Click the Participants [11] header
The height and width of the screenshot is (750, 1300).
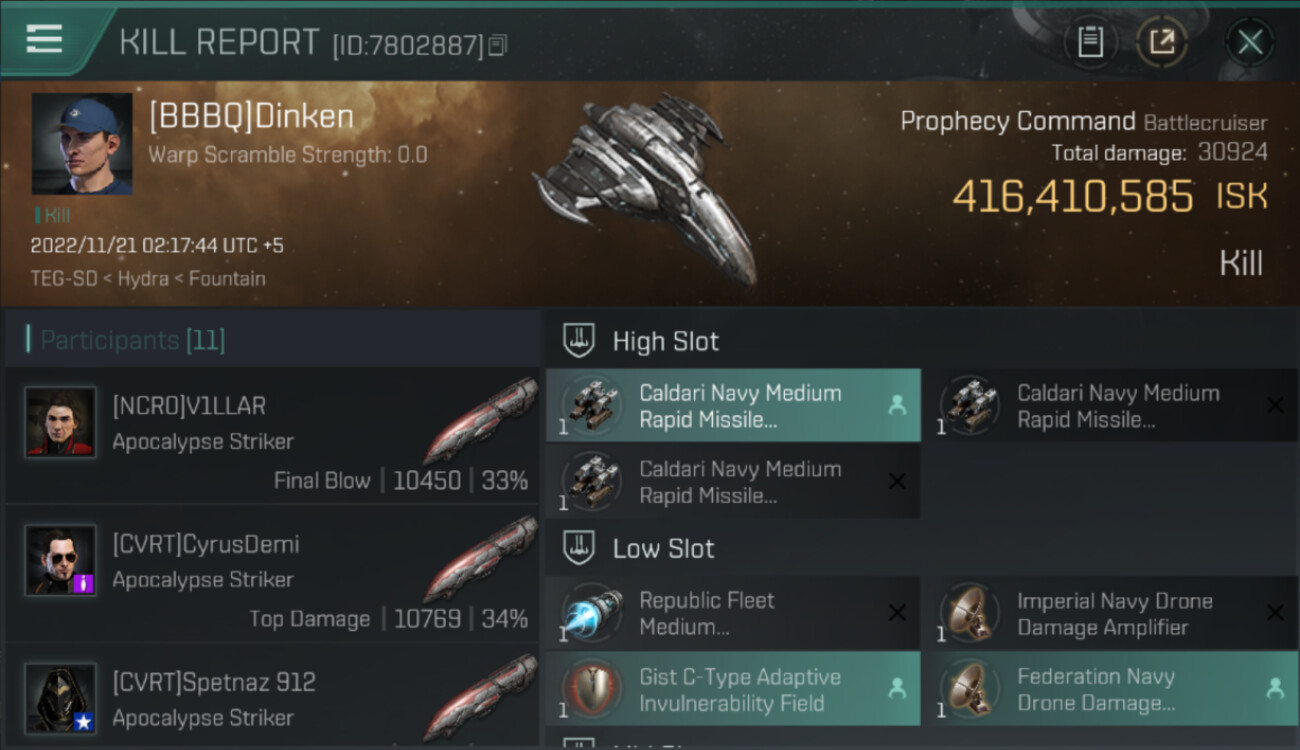[132, 340]
